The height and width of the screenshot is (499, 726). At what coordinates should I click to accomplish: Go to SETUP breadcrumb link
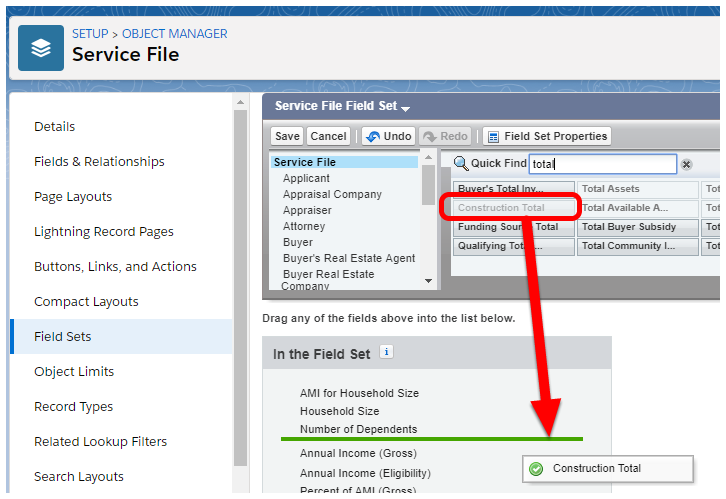click(x=90, y=34)
